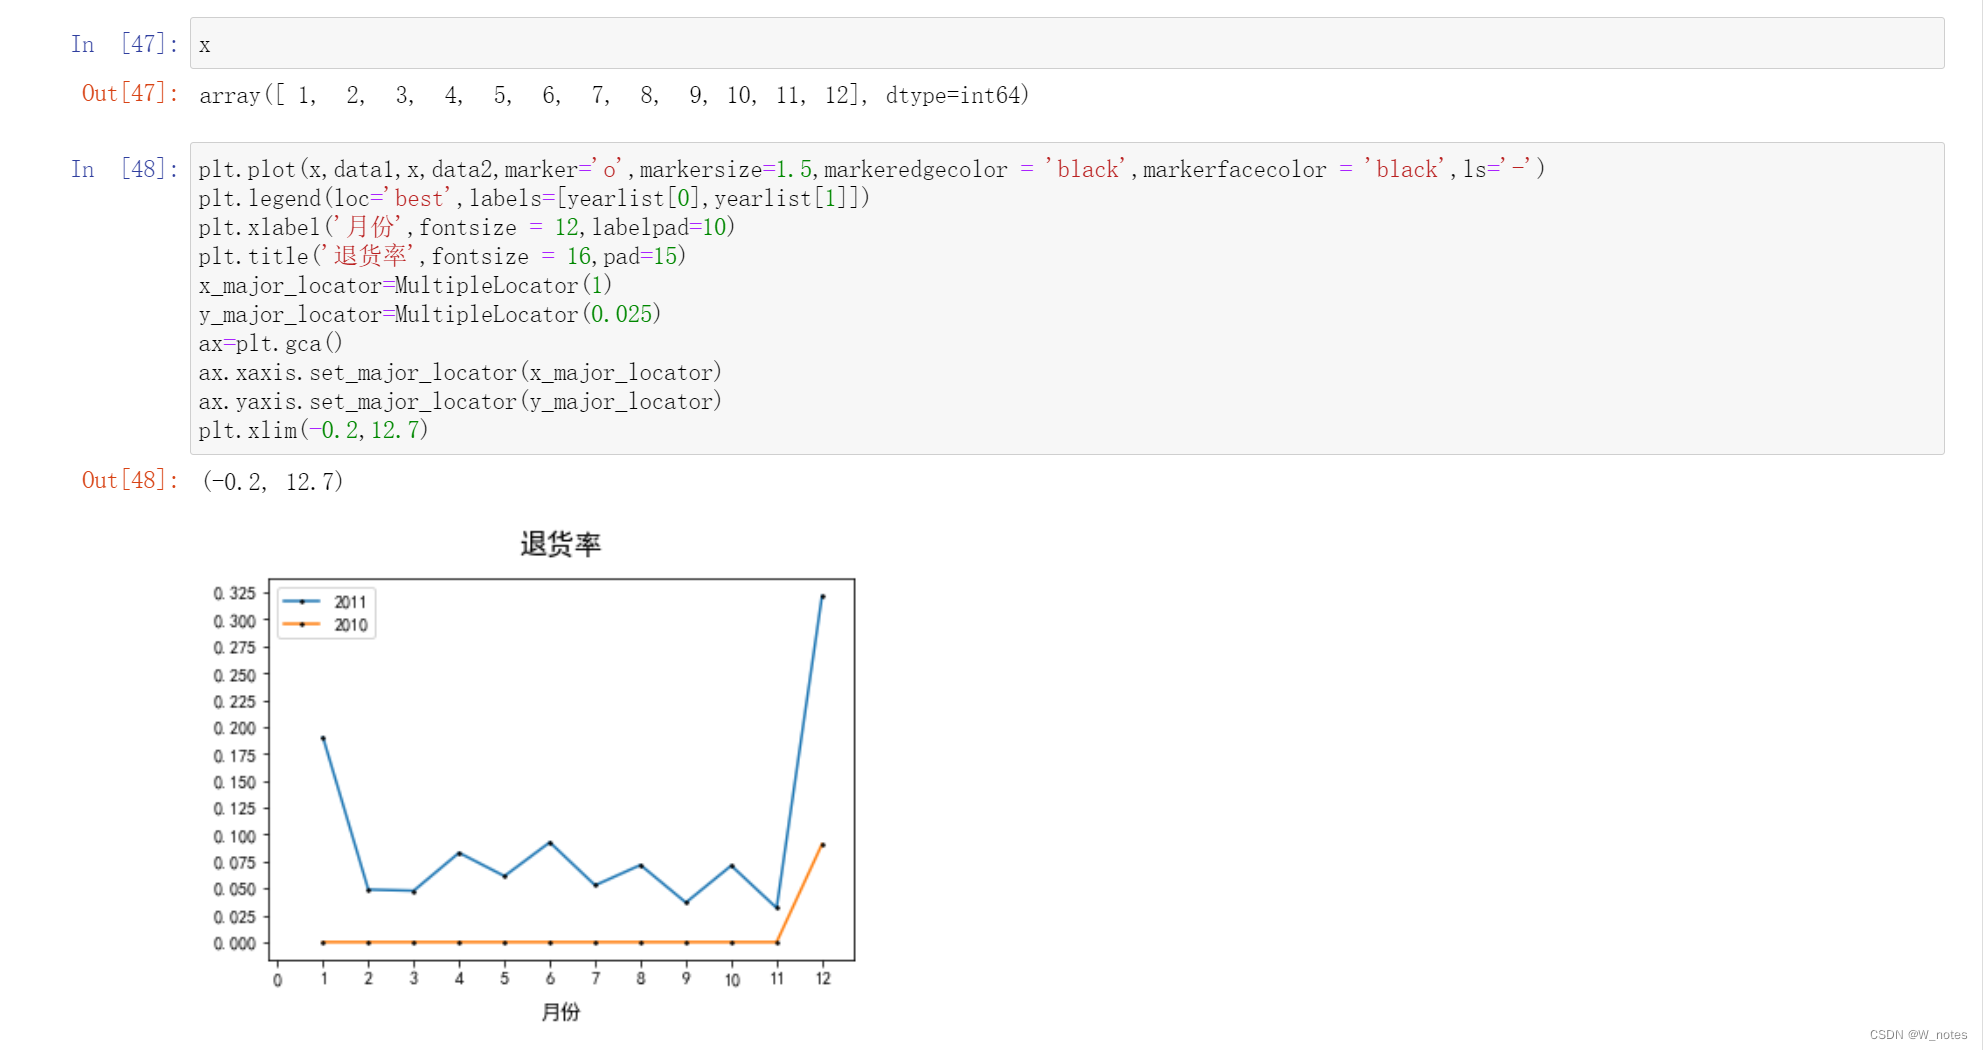The width and height of the screenshot is (1983, 1050).
Task: Click the plt.plot line of code
Action: click(x=871, y=169)
